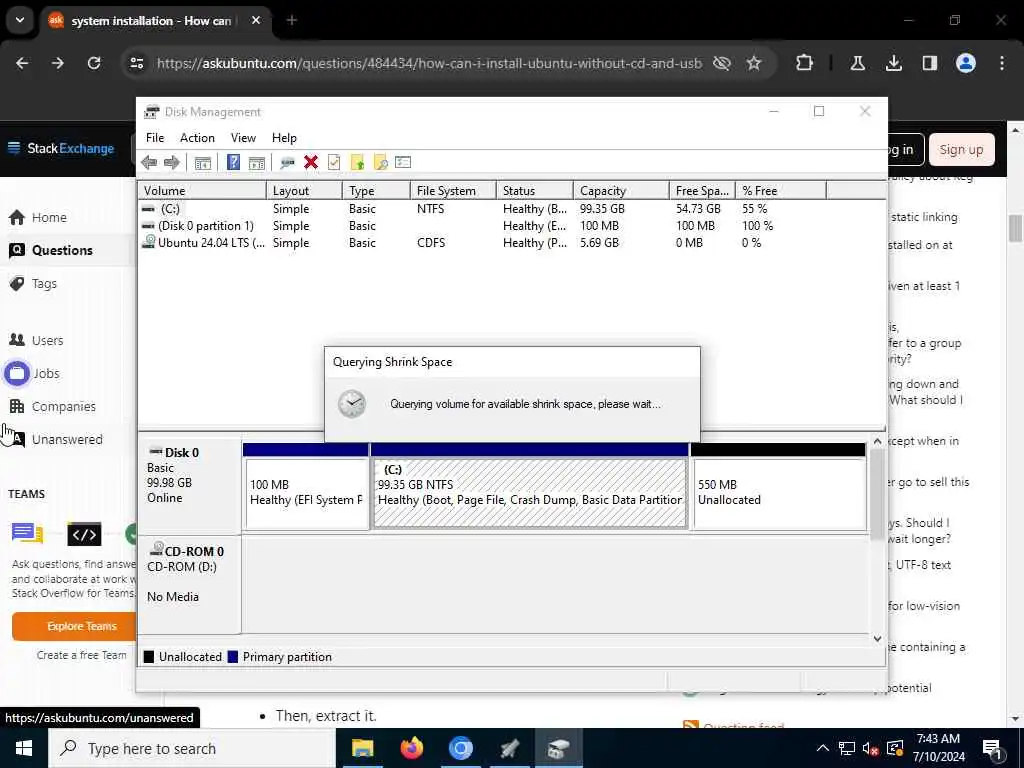Open the Help menu

(284, 138)
